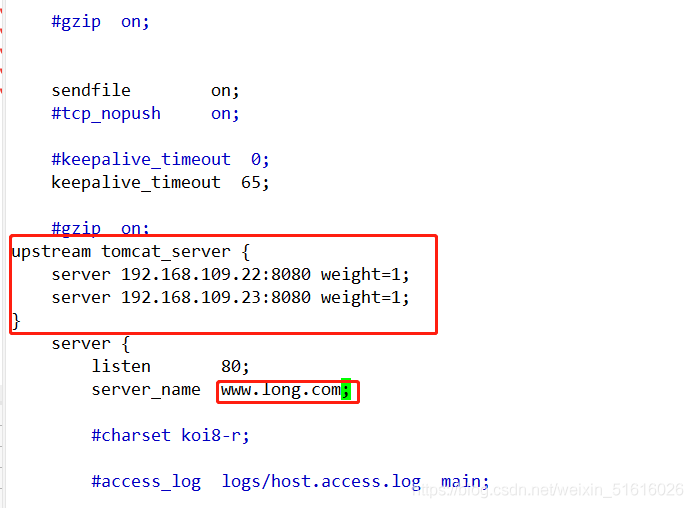The width and height of the screenshot is (693, 508).
Task: Click the first '#gzip on;' comment line
Action: pos(100,22)
